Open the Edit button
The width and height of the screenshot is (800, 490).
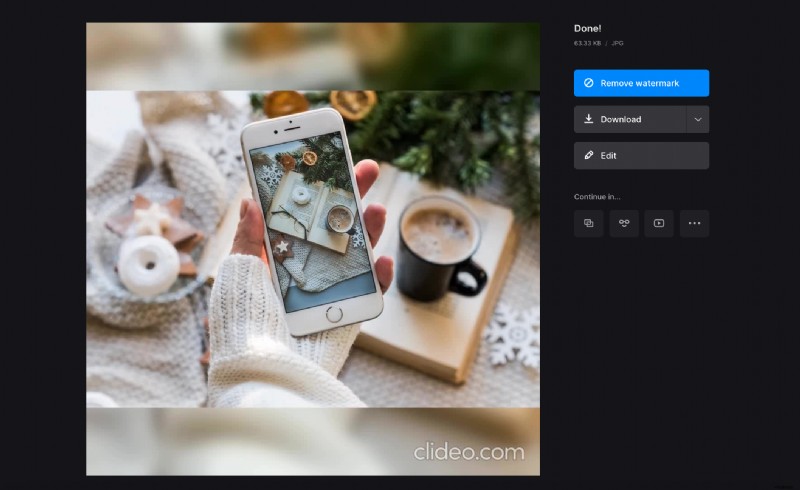[641, 156]
